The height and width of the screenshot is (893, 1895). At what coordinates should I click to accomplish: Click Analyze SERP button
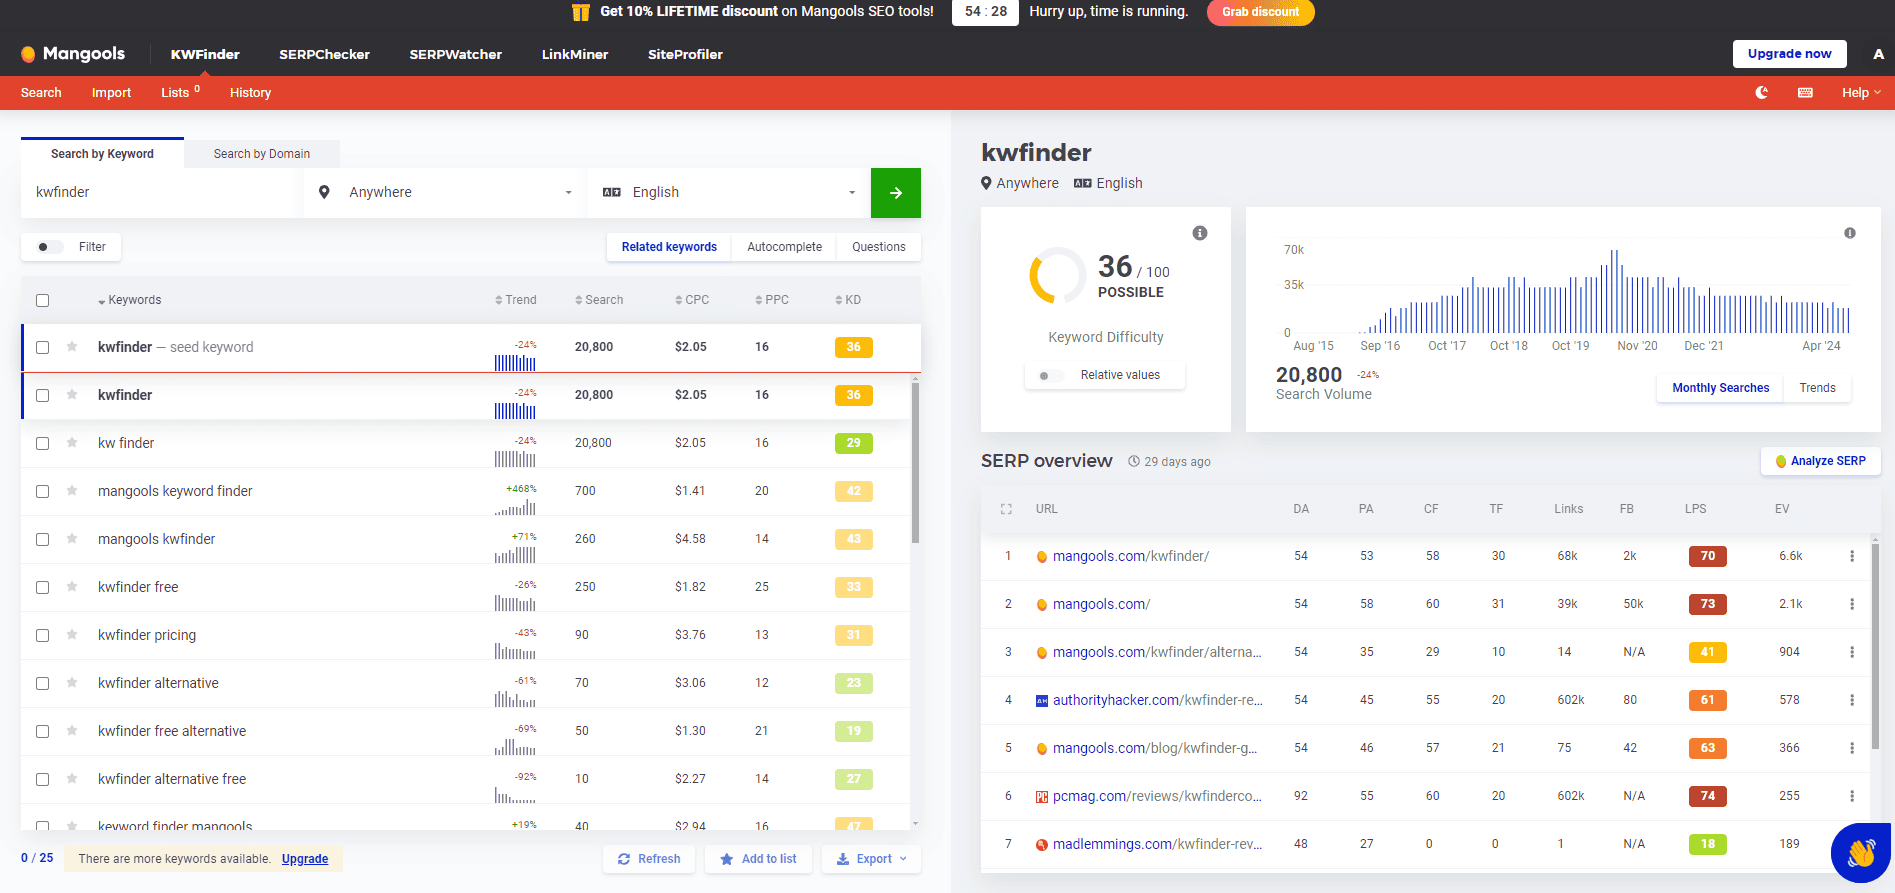pos(1820,461)
